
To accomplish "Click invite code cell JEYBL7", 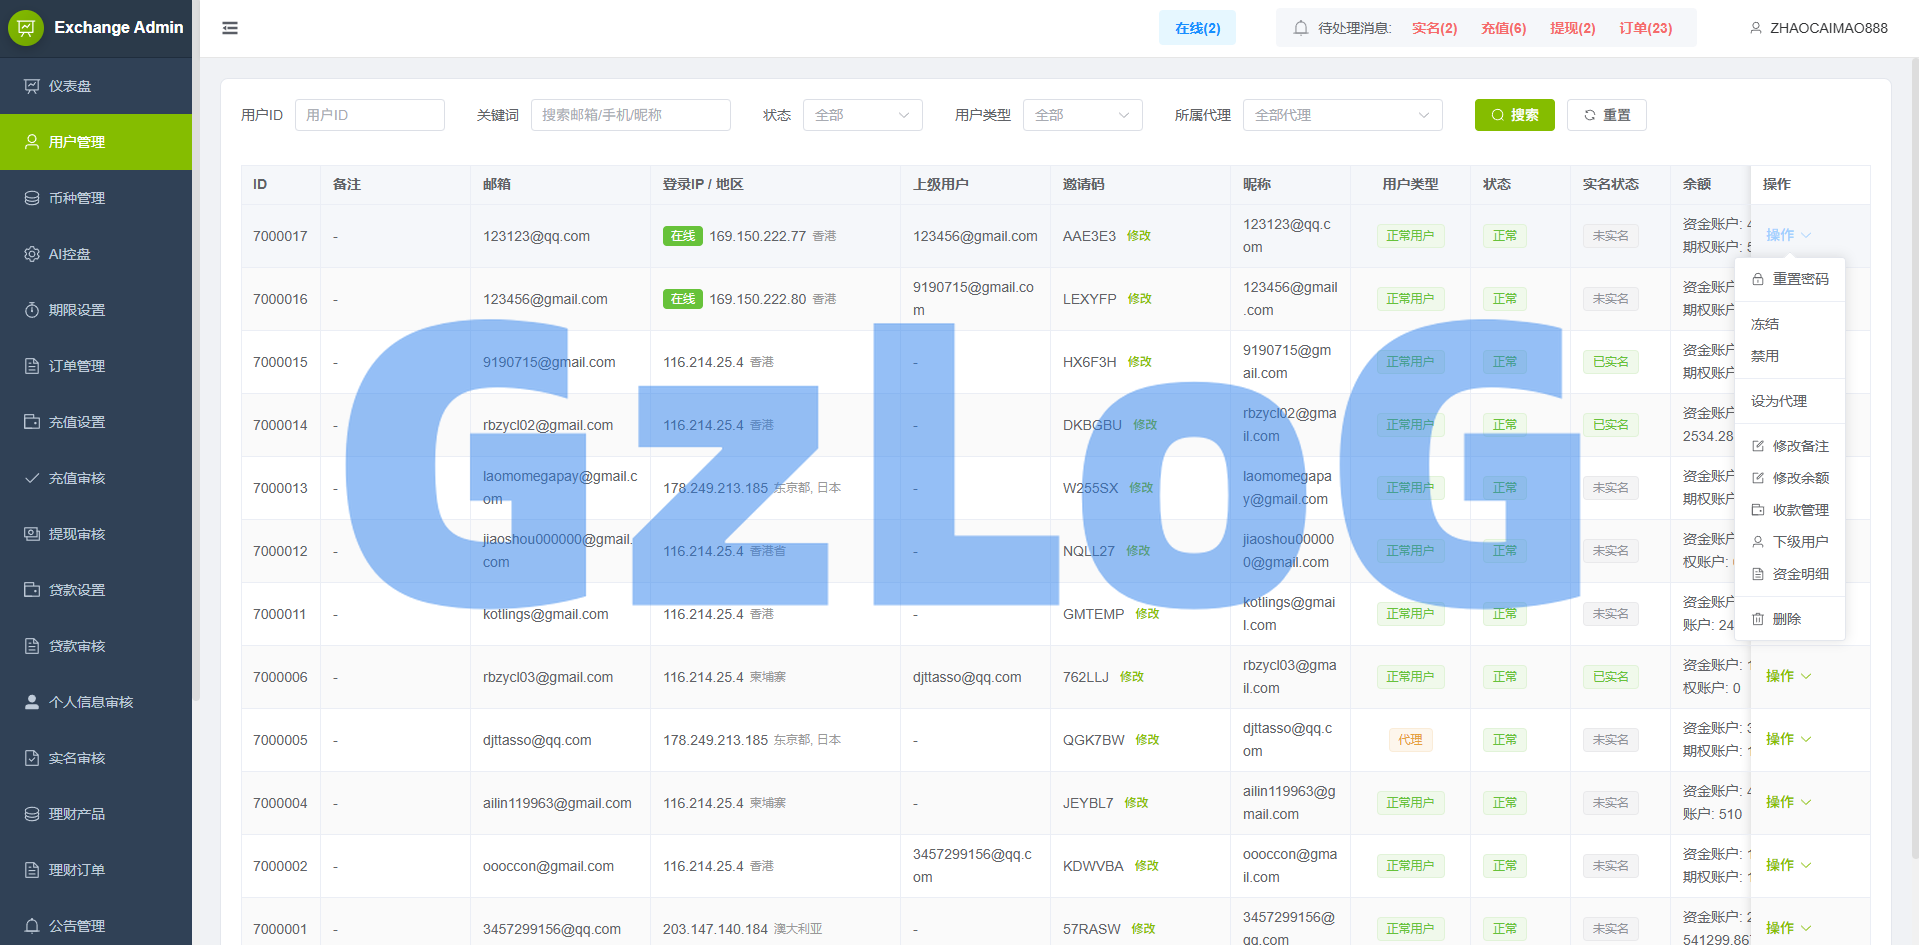I will click(x=1088, y=803).
